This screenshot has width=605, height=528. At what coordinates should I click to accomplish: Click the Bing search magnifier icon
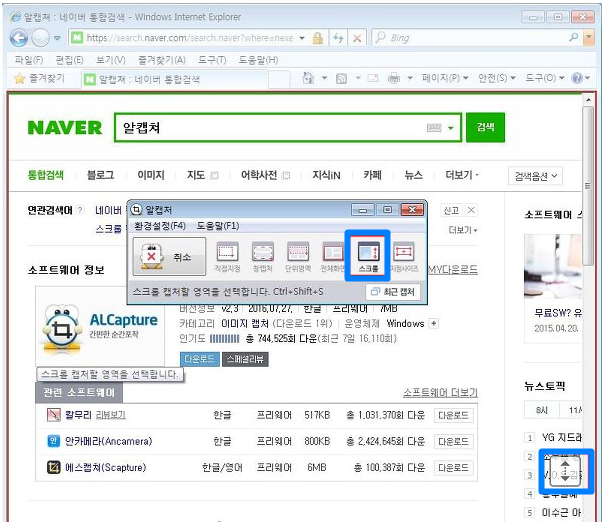click(x=574, y=37)
